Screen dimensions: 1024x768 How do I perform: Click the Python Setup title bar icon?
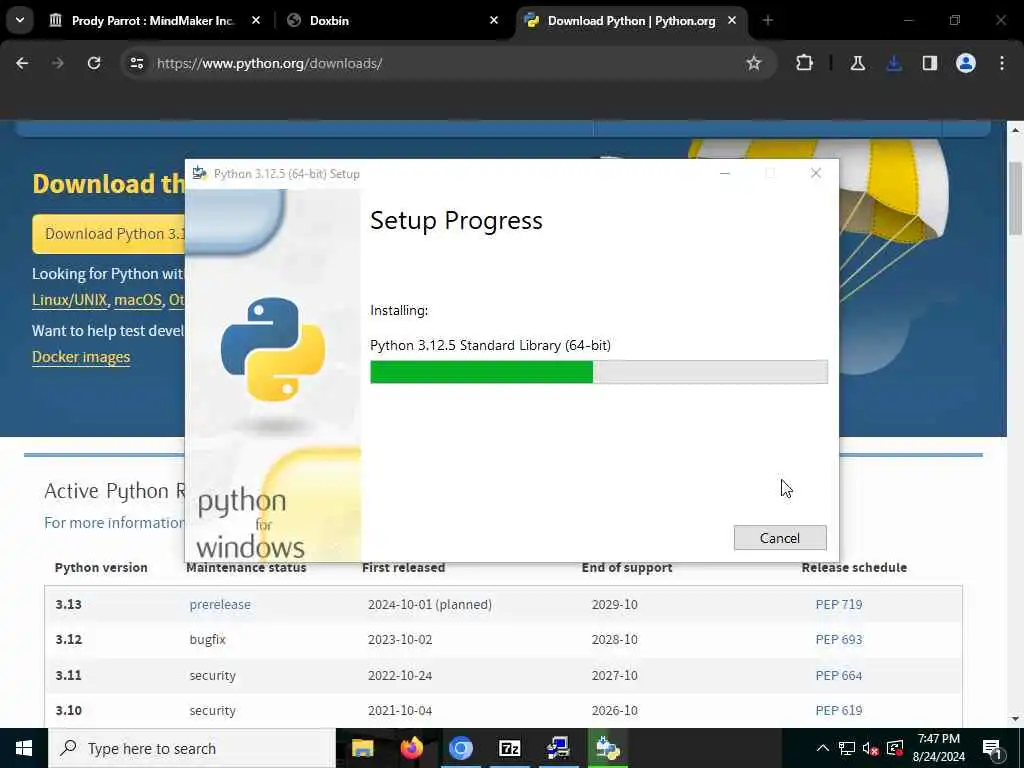(x=200, y=173)
